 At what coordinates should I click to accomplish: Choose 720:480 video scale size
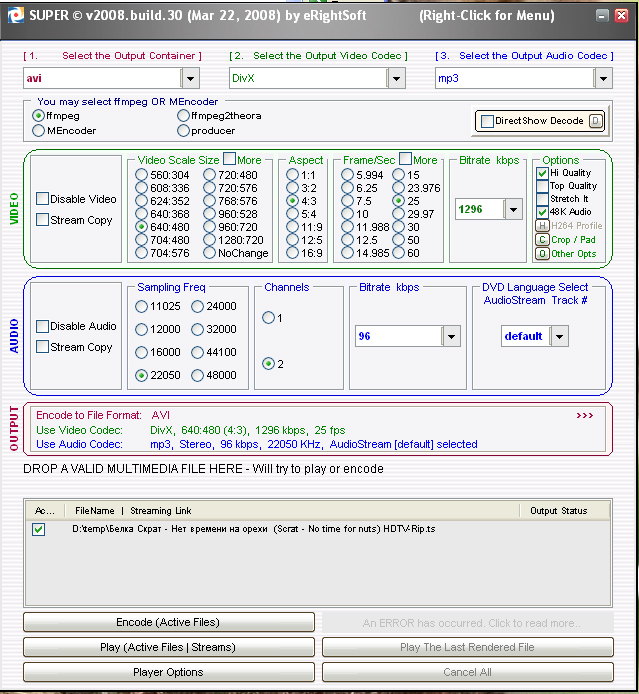210,175
